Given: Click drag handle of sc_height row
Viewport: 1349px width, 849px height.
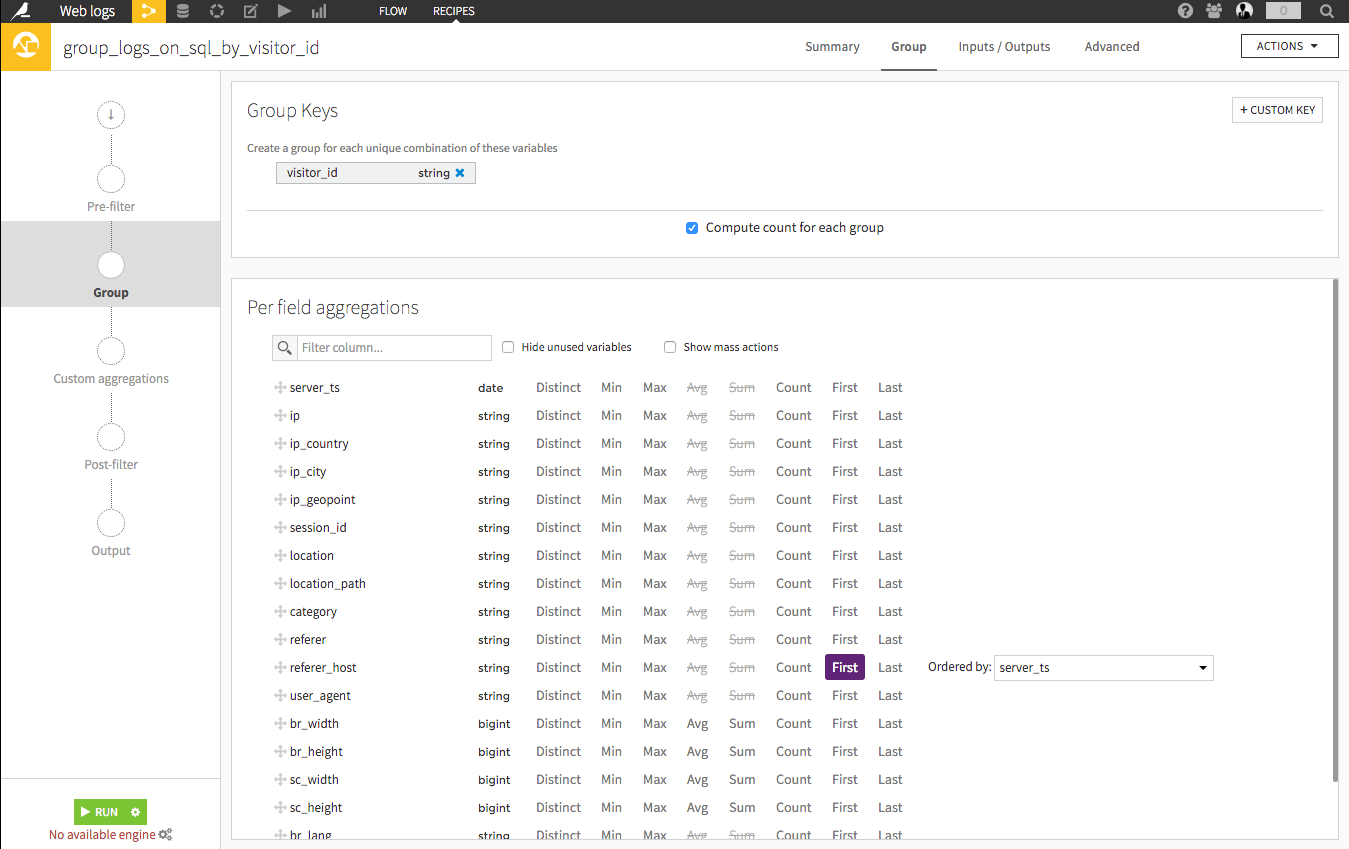Looking at the screenshot, I should (280, 807).
